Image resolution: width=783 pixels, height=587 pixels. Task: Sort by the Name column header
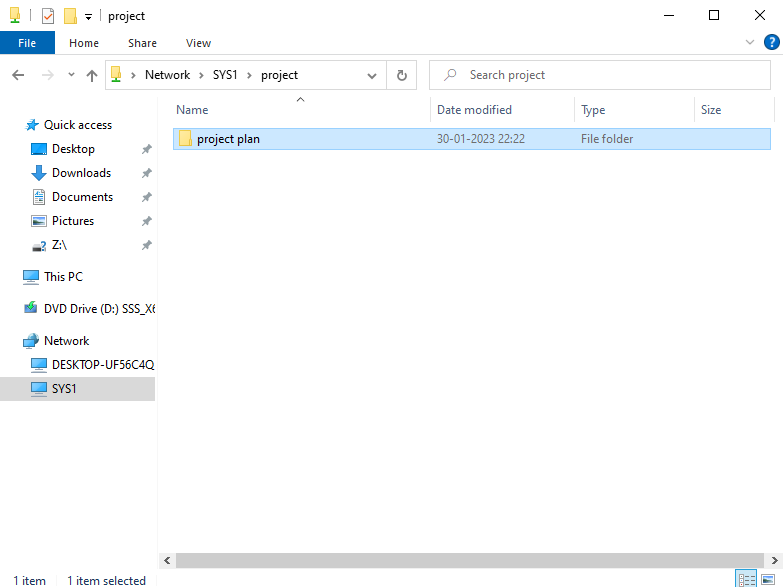[300, 109]
